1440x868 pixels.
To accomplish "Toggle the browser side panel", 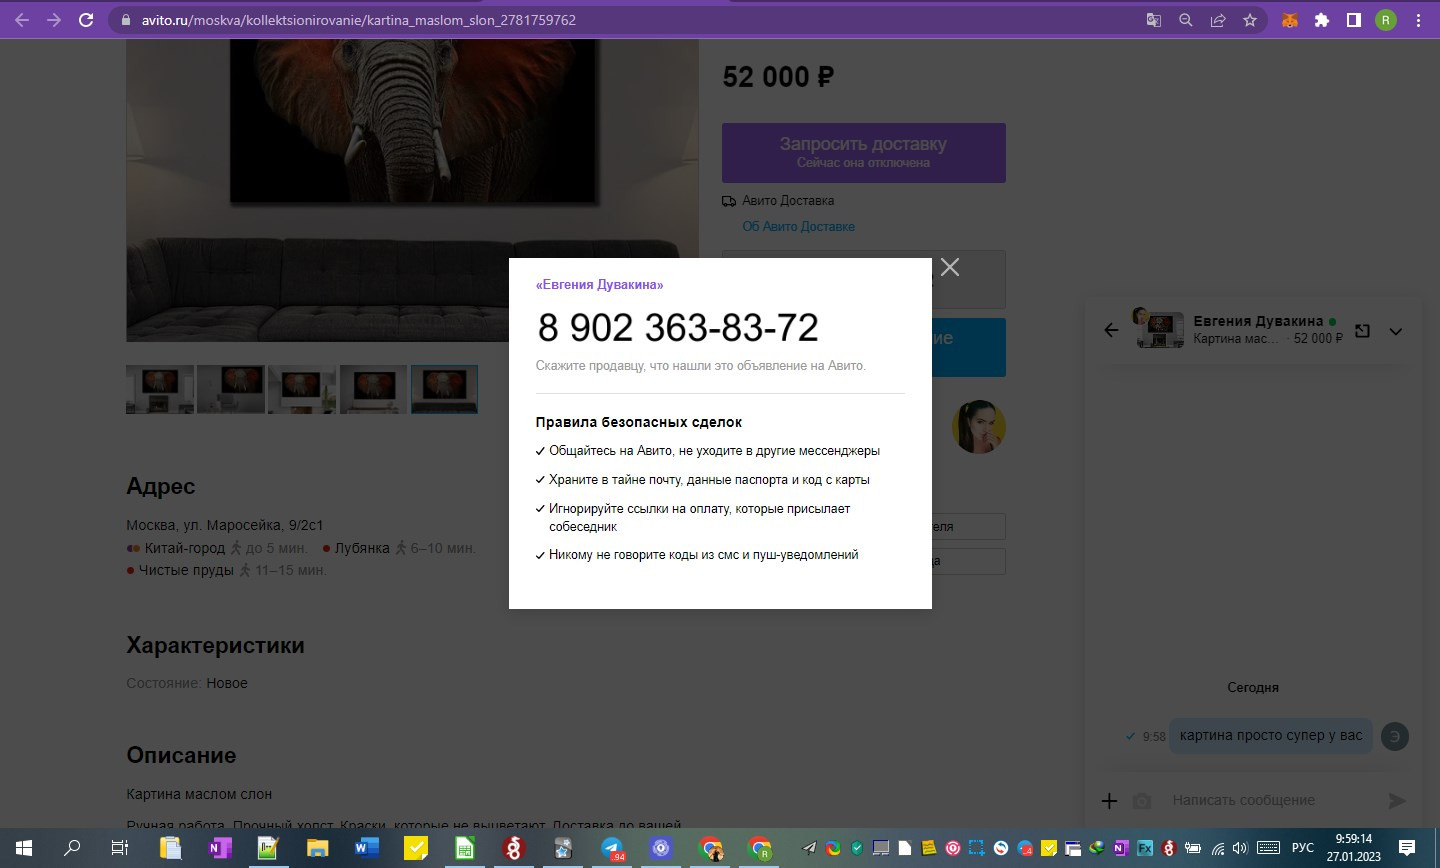I will (x=1354, y=20).
